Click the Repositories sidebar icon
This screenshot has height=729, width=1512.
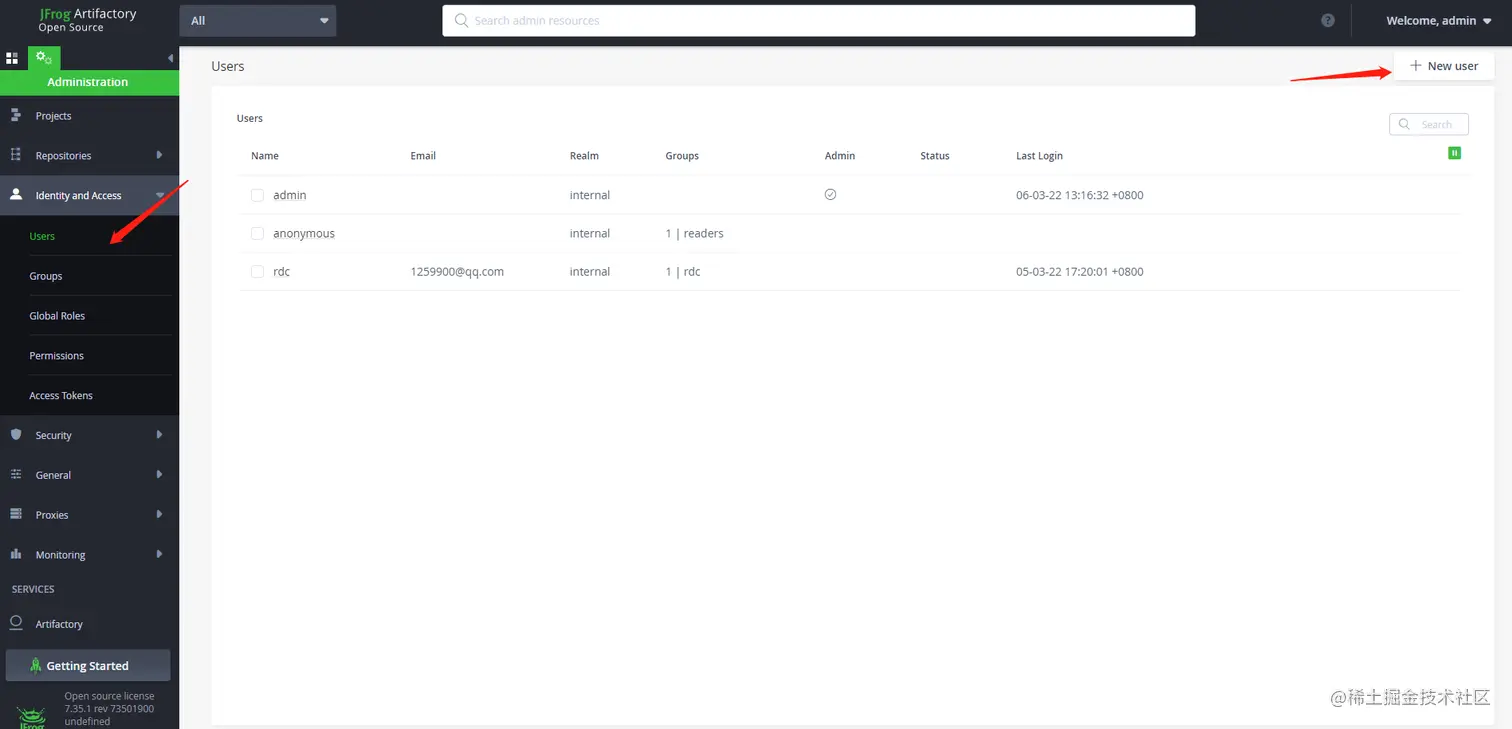[16, 155]
